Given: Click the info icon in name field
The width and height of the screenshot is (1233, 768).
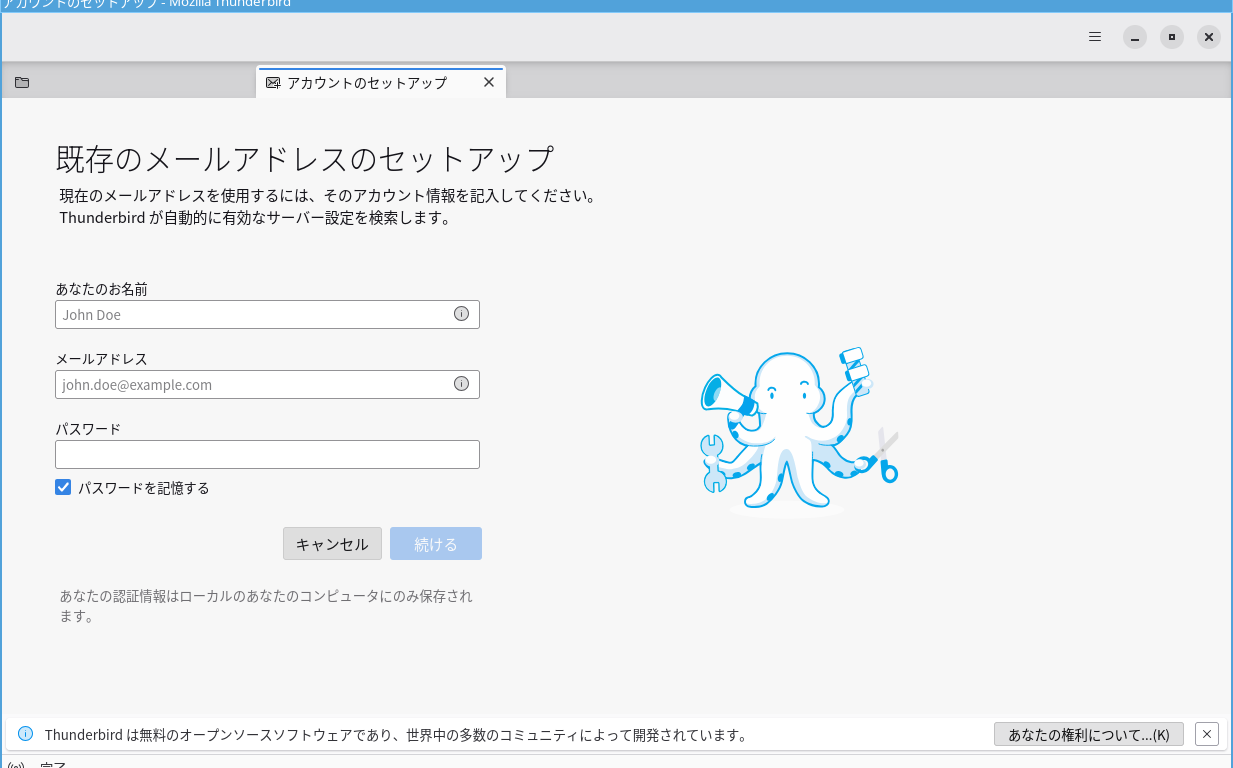Looking at the screenshot, I should tap(461, 314).
